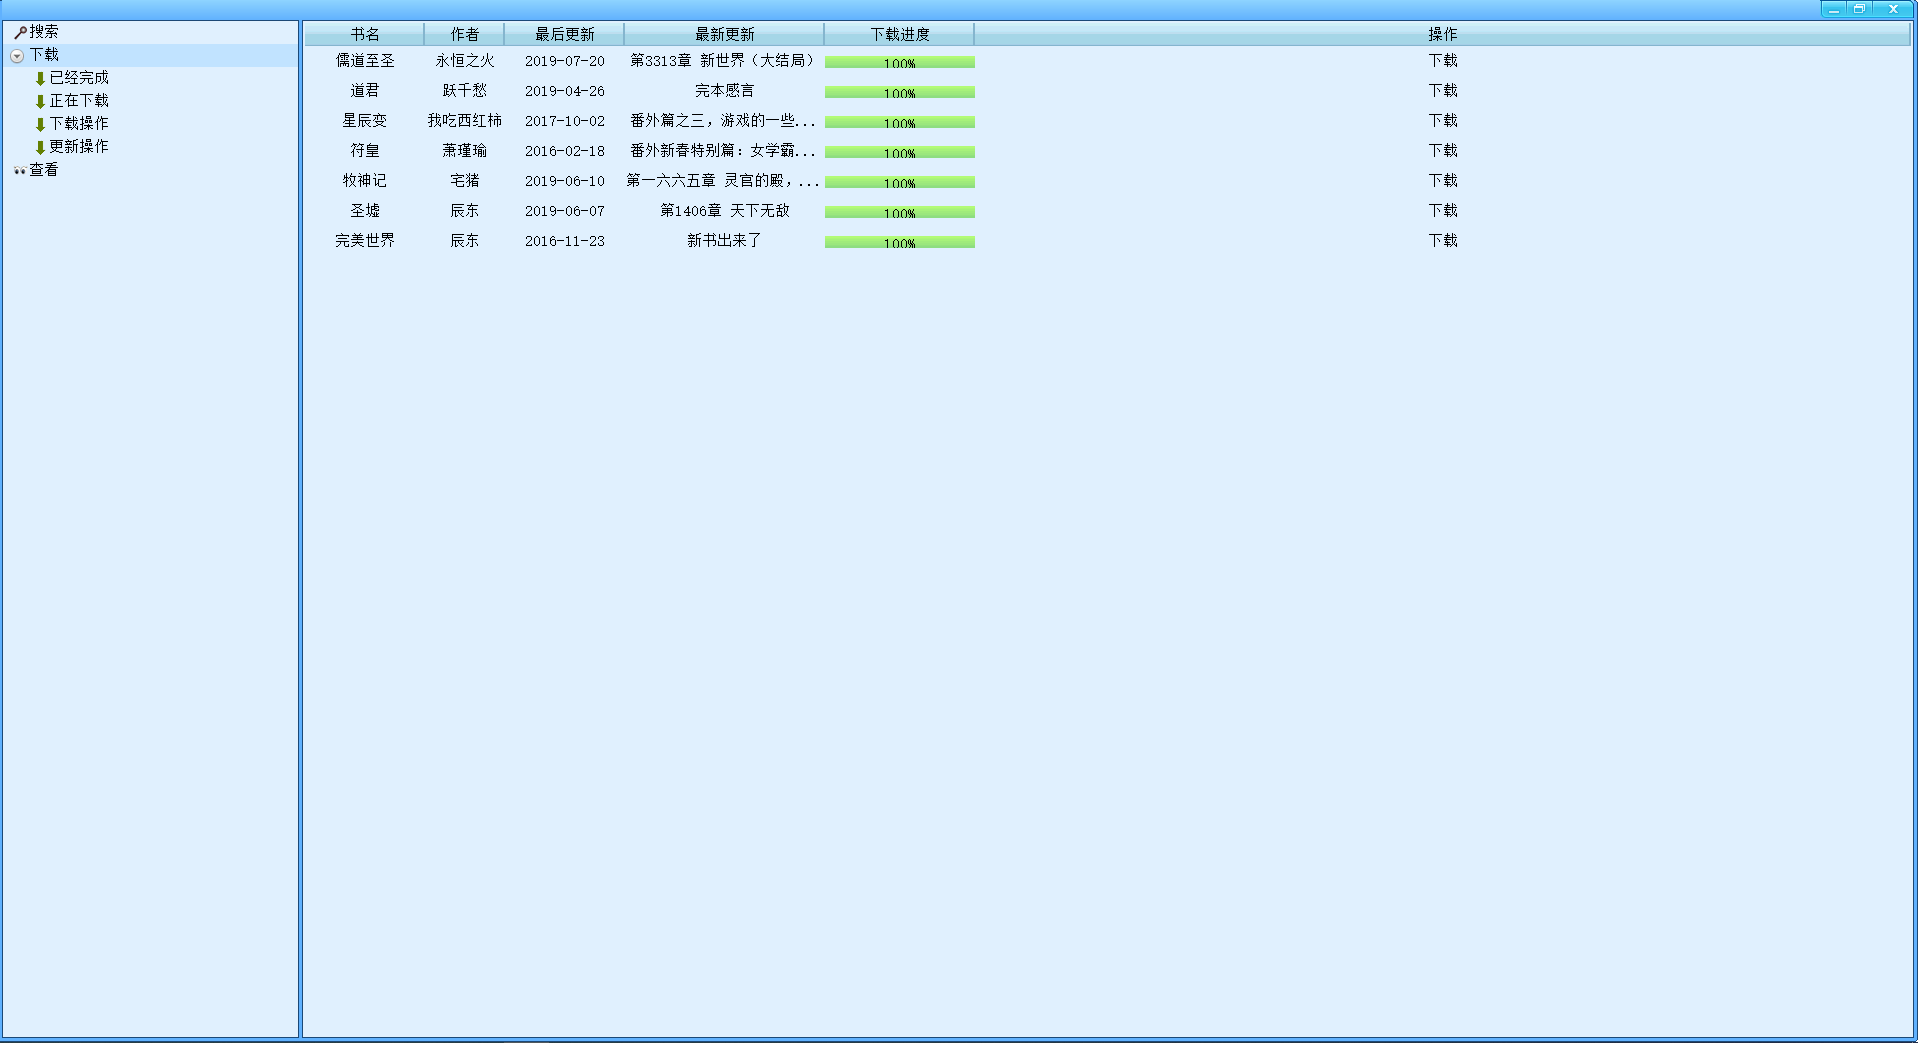This screenshot has width=1918, height=1043.
Task: Click the green arrow icon beside 已经完成
Action: pyautogui.click(x=40, y=78)
